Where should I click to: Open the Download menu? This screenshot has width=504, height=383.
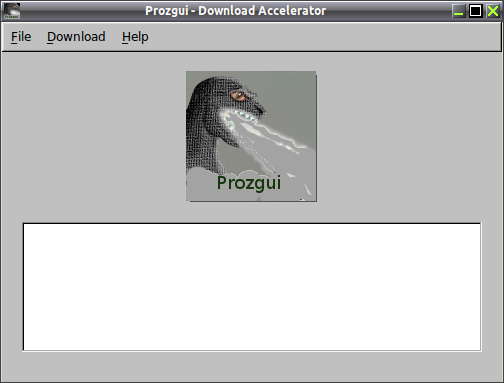[x=76, y=37]
